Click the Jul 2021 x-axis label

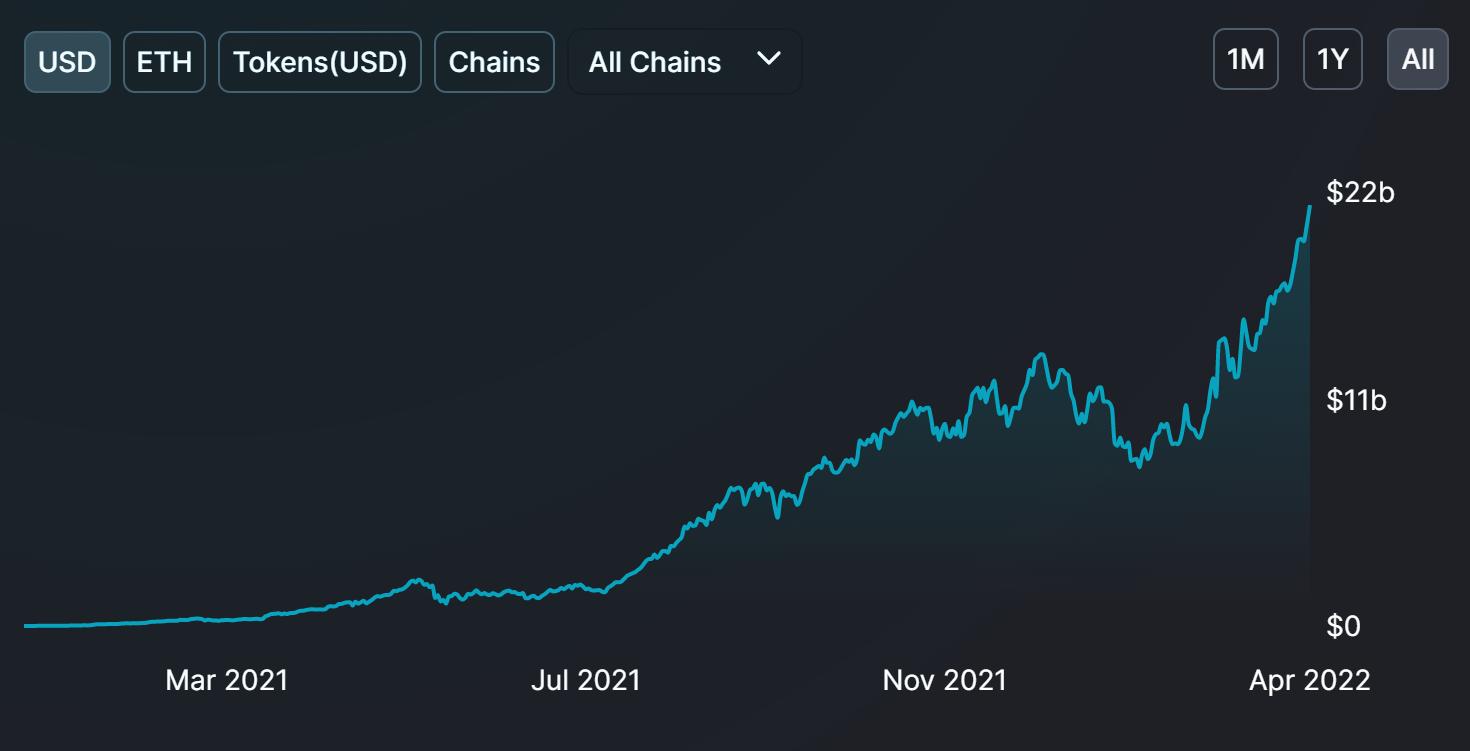[585, 681]
